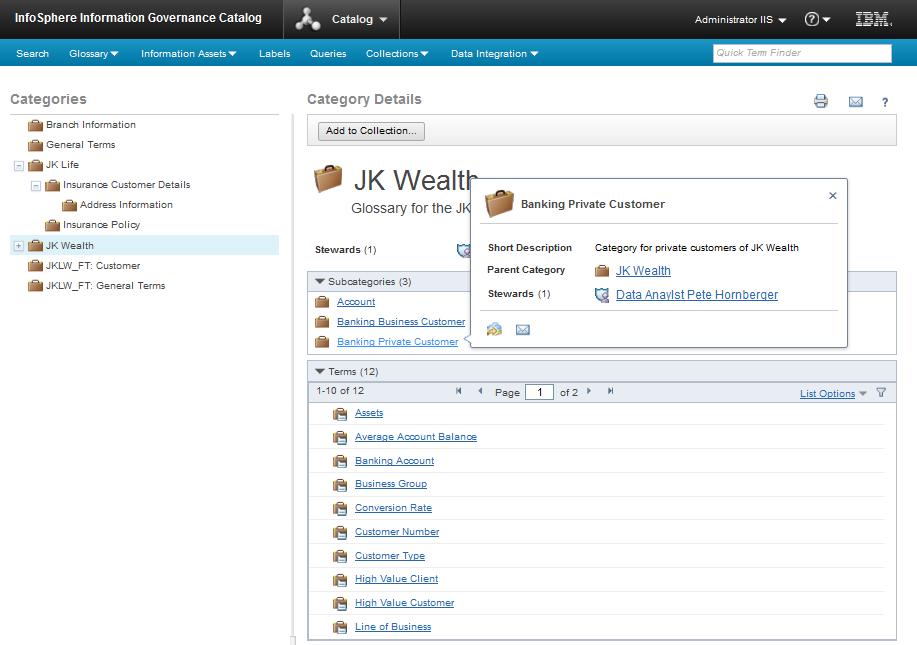This screenshot has height=645, width=917.
Task: Go to the first page of terms
Action: (458, 391)
